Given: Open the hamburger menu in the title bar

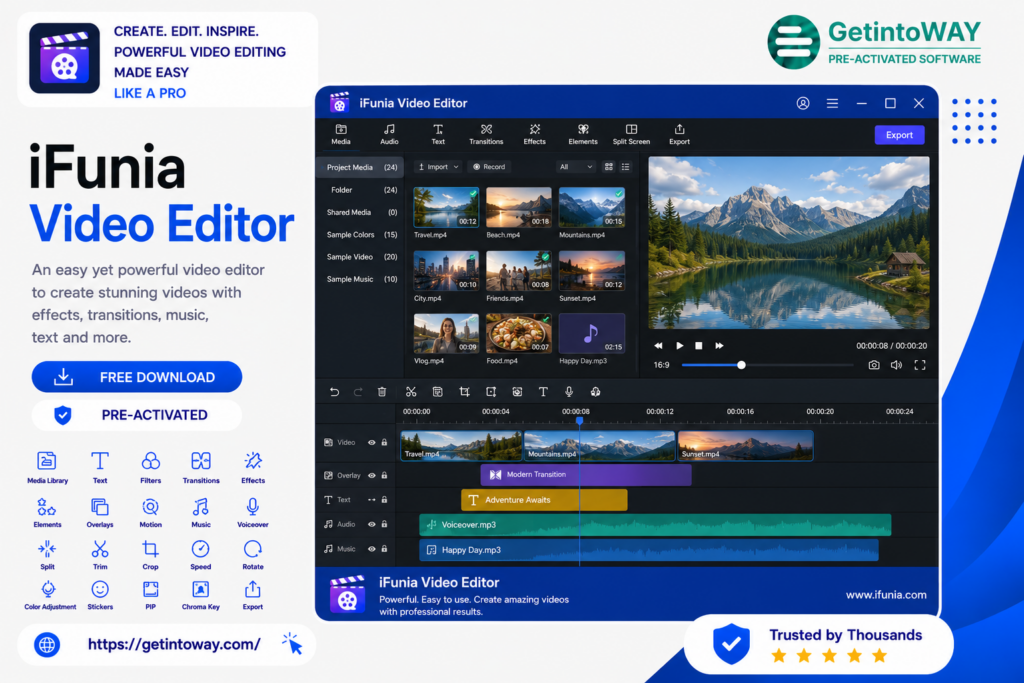Looking at the screenshot, I should 832,103.
